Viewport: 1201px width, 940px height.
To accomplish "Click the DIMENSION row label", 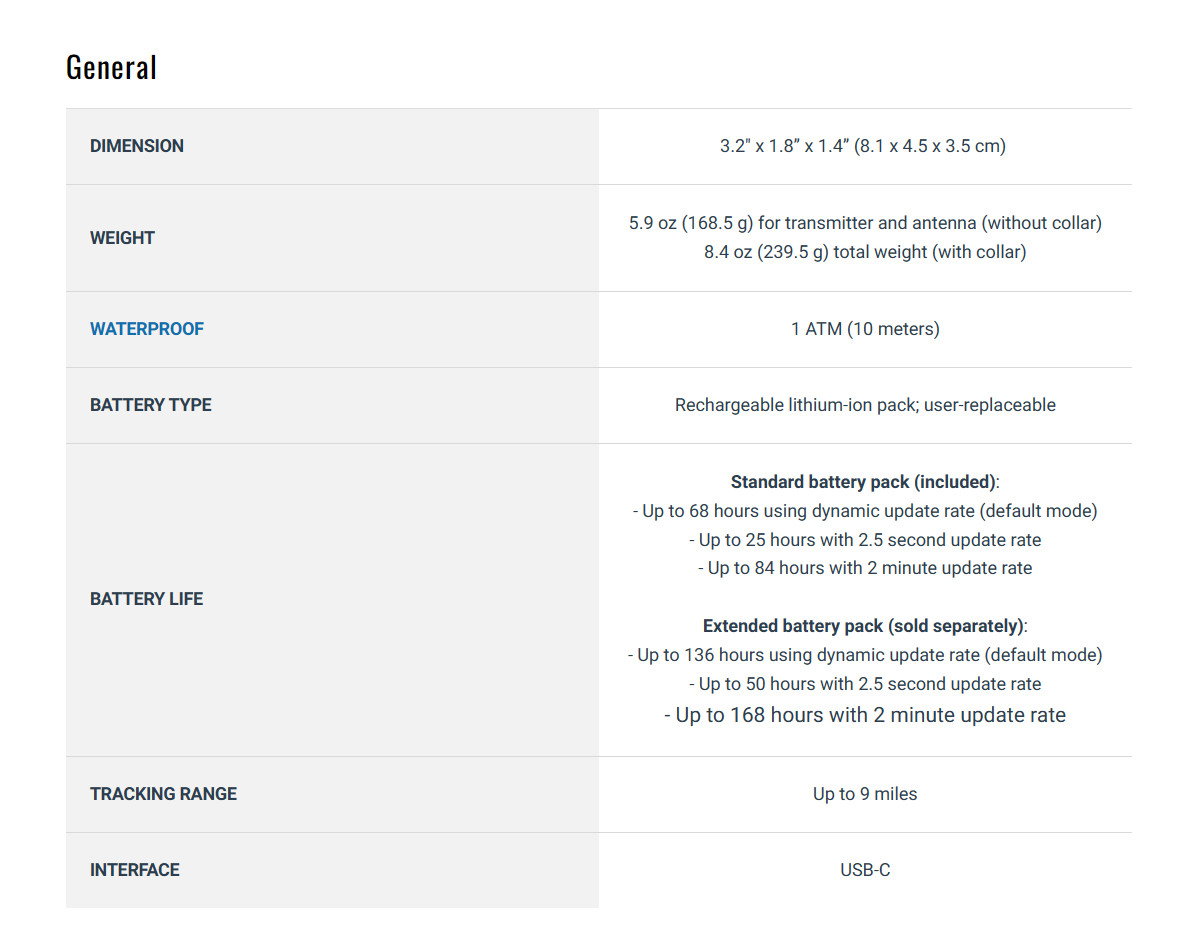I will [x=137, y=146].
